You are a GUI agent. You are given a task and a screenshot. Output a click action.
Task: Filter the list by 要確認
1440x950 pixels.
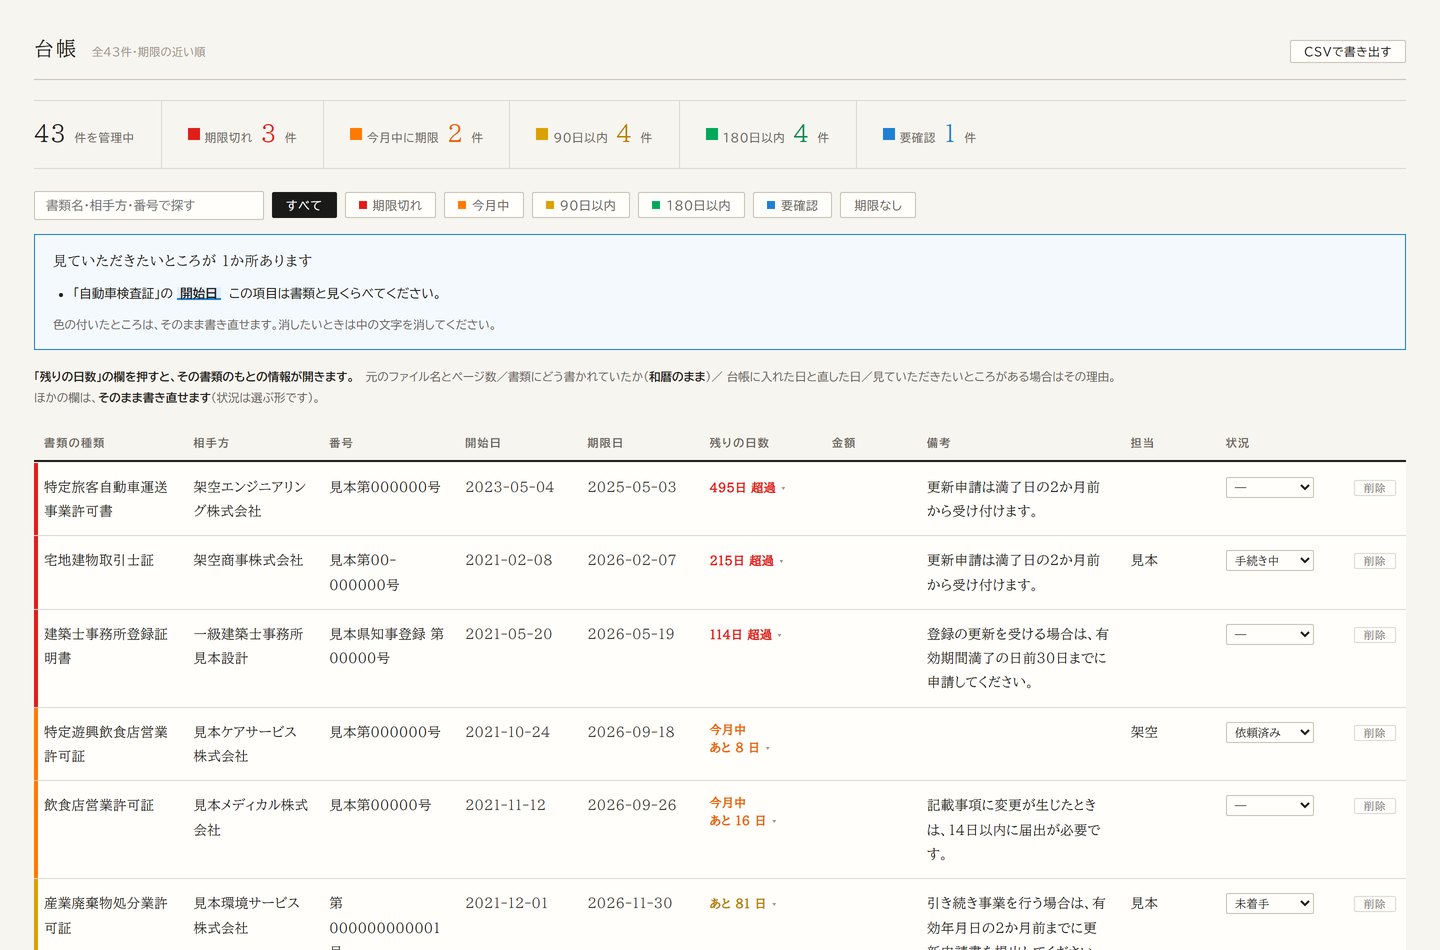792,205
